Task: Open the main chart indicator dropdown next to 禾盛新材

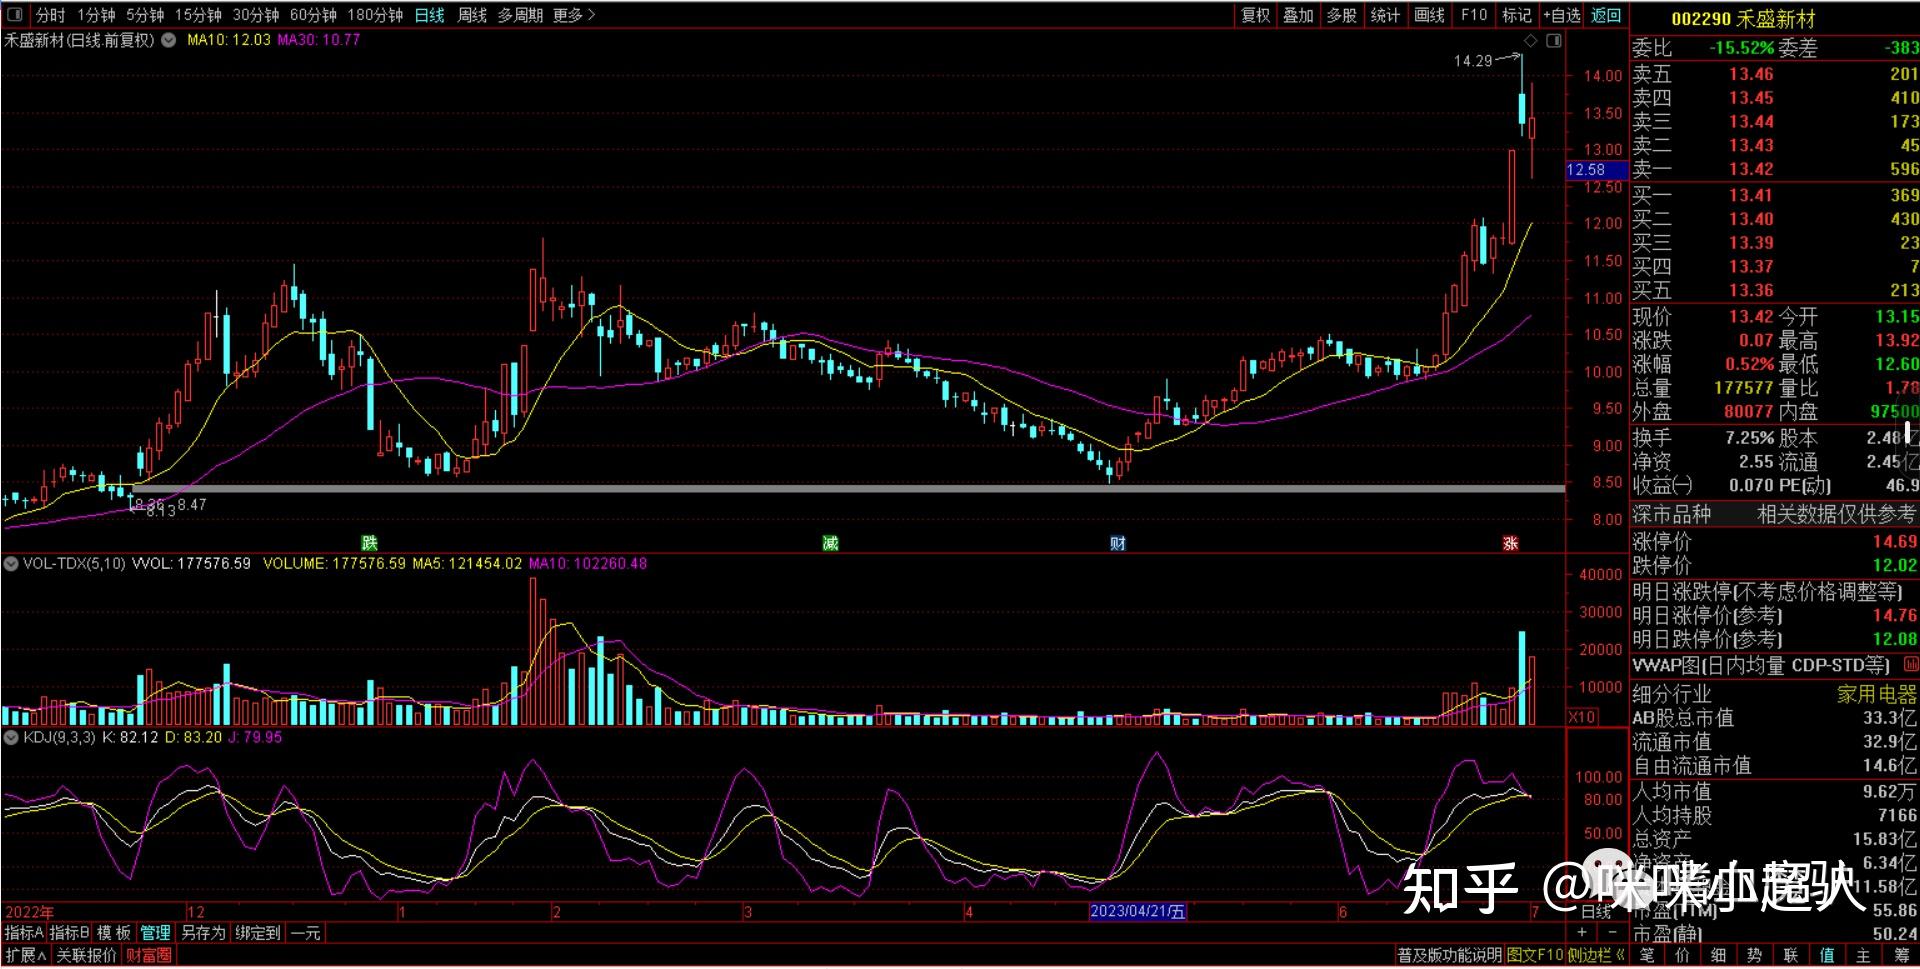Action: (x=169, y=41)
